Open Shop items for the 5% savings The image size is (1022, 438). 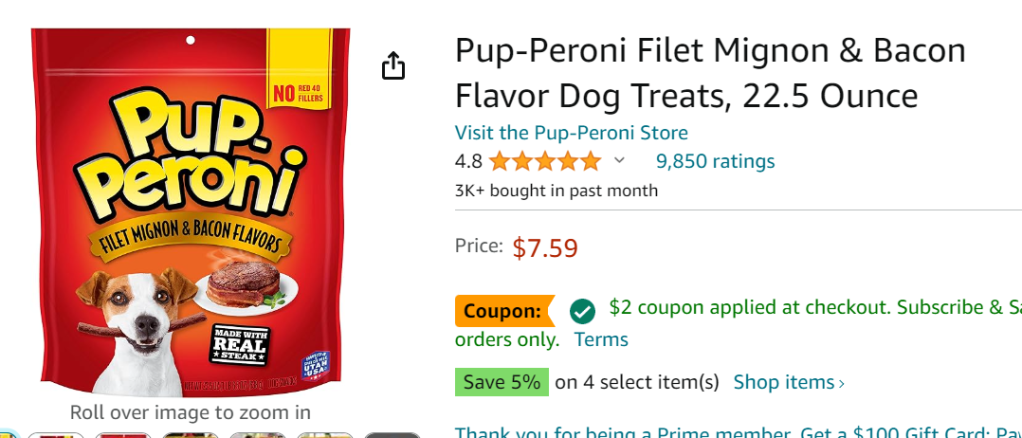pos(789,382)
